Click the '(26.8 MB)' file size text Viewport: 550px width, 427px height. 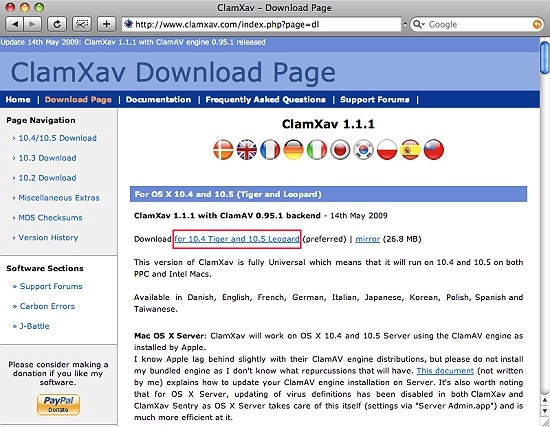(402, 239)
